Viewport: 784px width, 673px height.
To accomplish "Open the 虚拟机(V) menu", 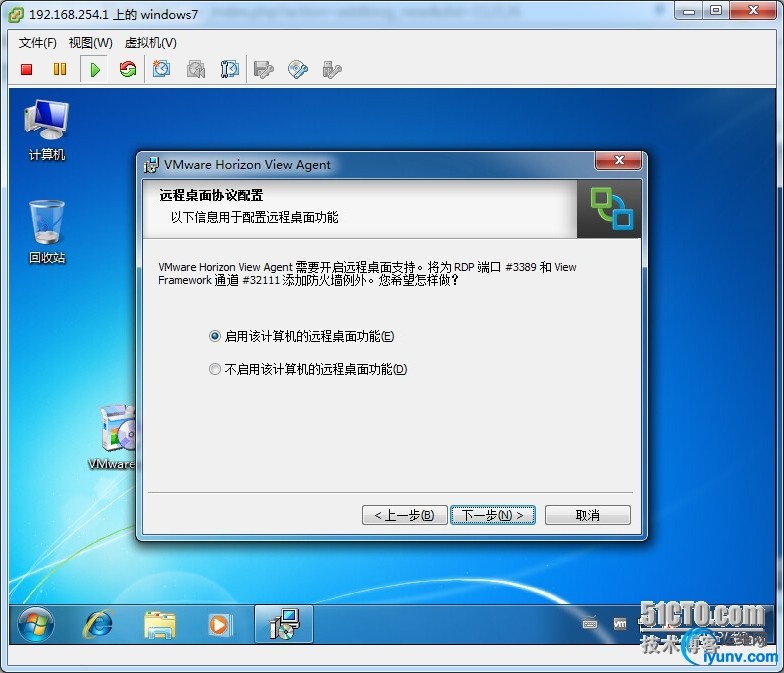I will click(150, 42).
